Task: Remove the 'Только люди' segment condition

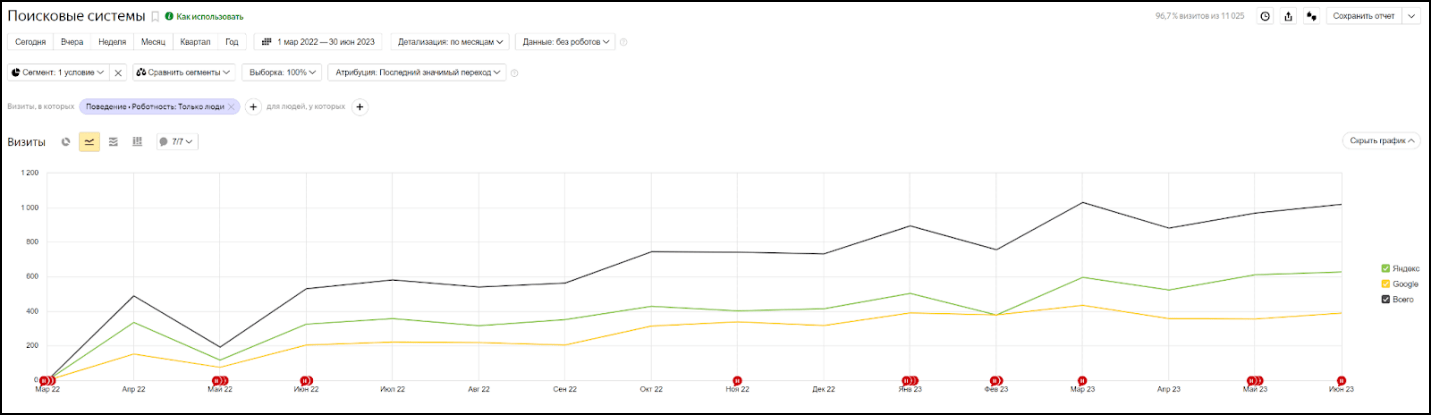Action: (231, 106)
